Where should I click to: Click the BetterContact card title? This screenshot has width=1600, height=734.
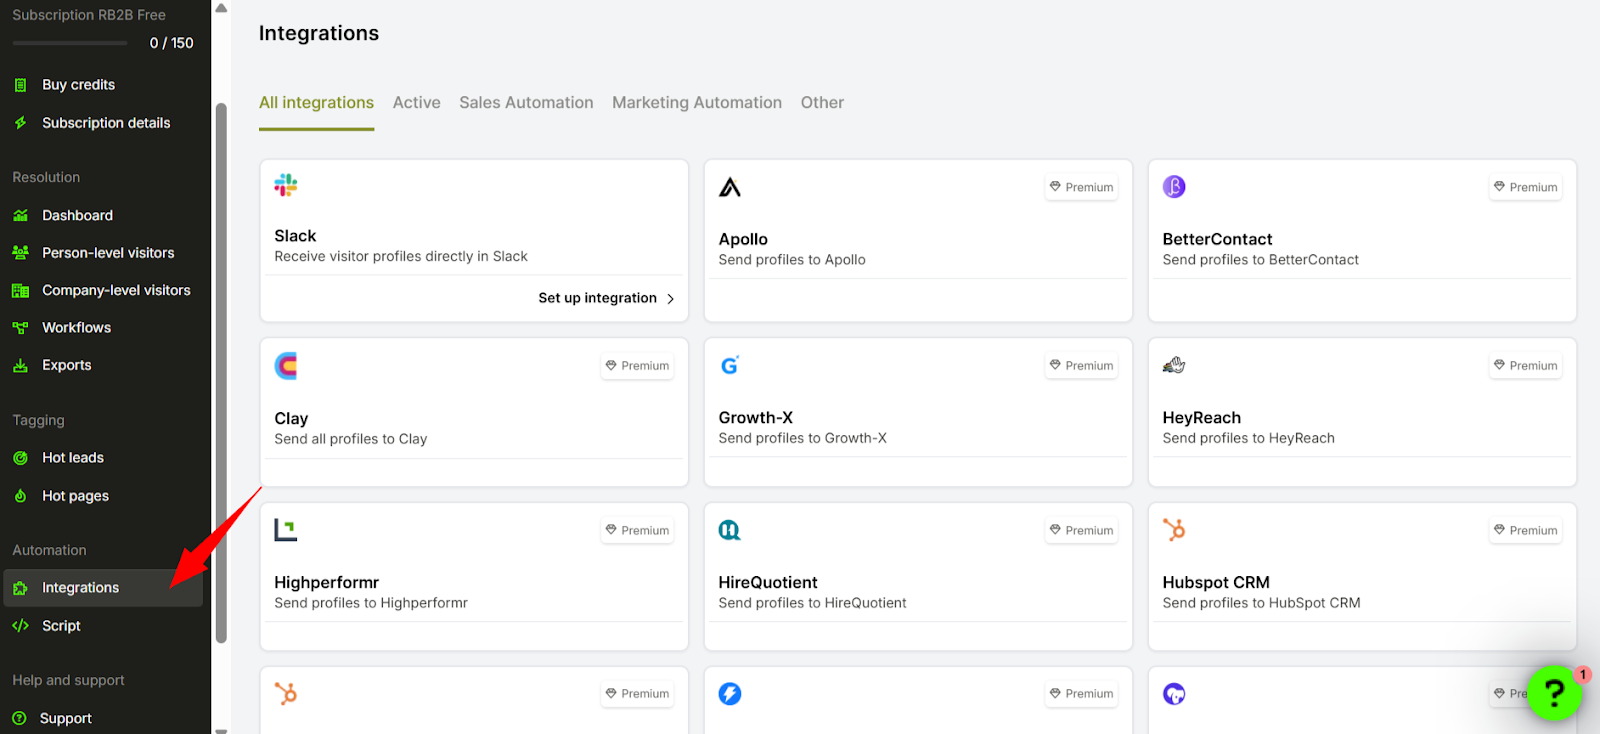pos(1217,239)
